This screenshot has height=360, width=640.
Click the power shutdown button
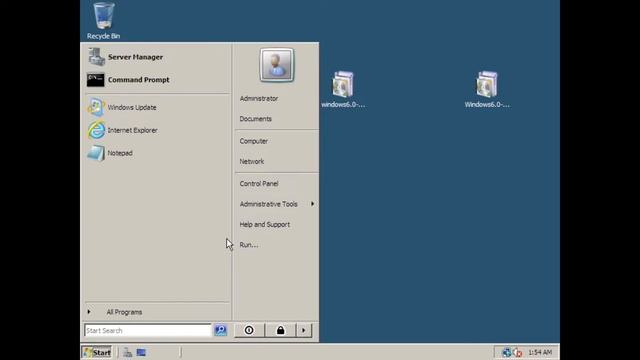pyautogui.click(x=249, y=330)
